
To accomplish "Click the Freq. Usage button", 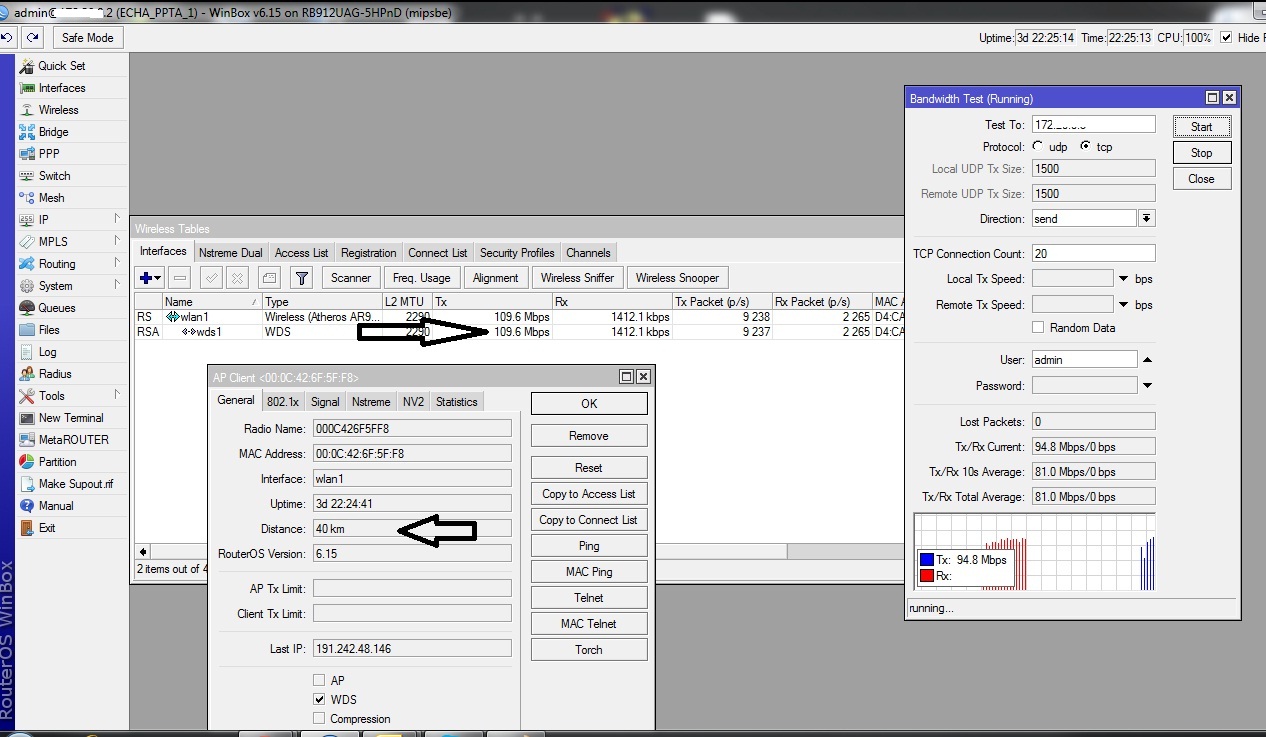I will 421,278.
